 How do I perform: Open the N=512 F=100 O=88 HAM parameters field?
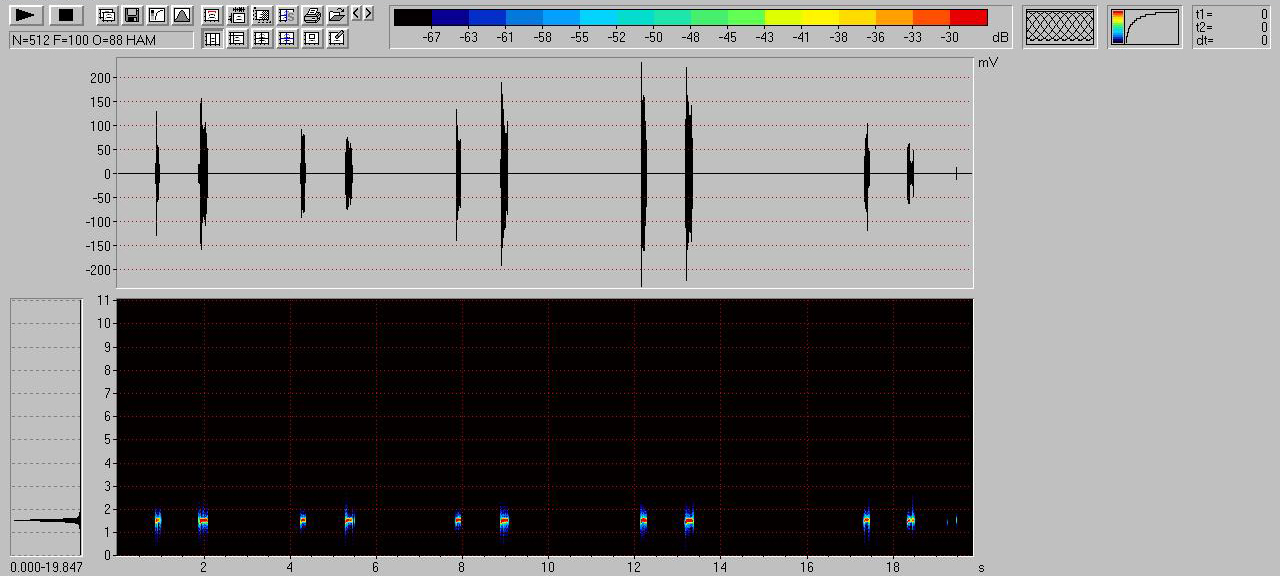[101, 40]
